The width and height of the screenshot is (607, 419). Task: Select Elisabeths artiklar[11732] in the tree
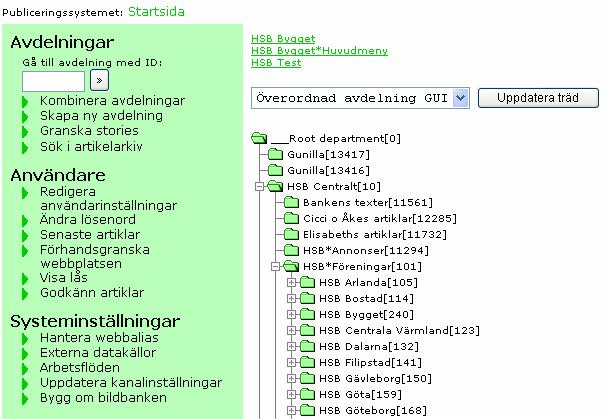coord(375,234)
